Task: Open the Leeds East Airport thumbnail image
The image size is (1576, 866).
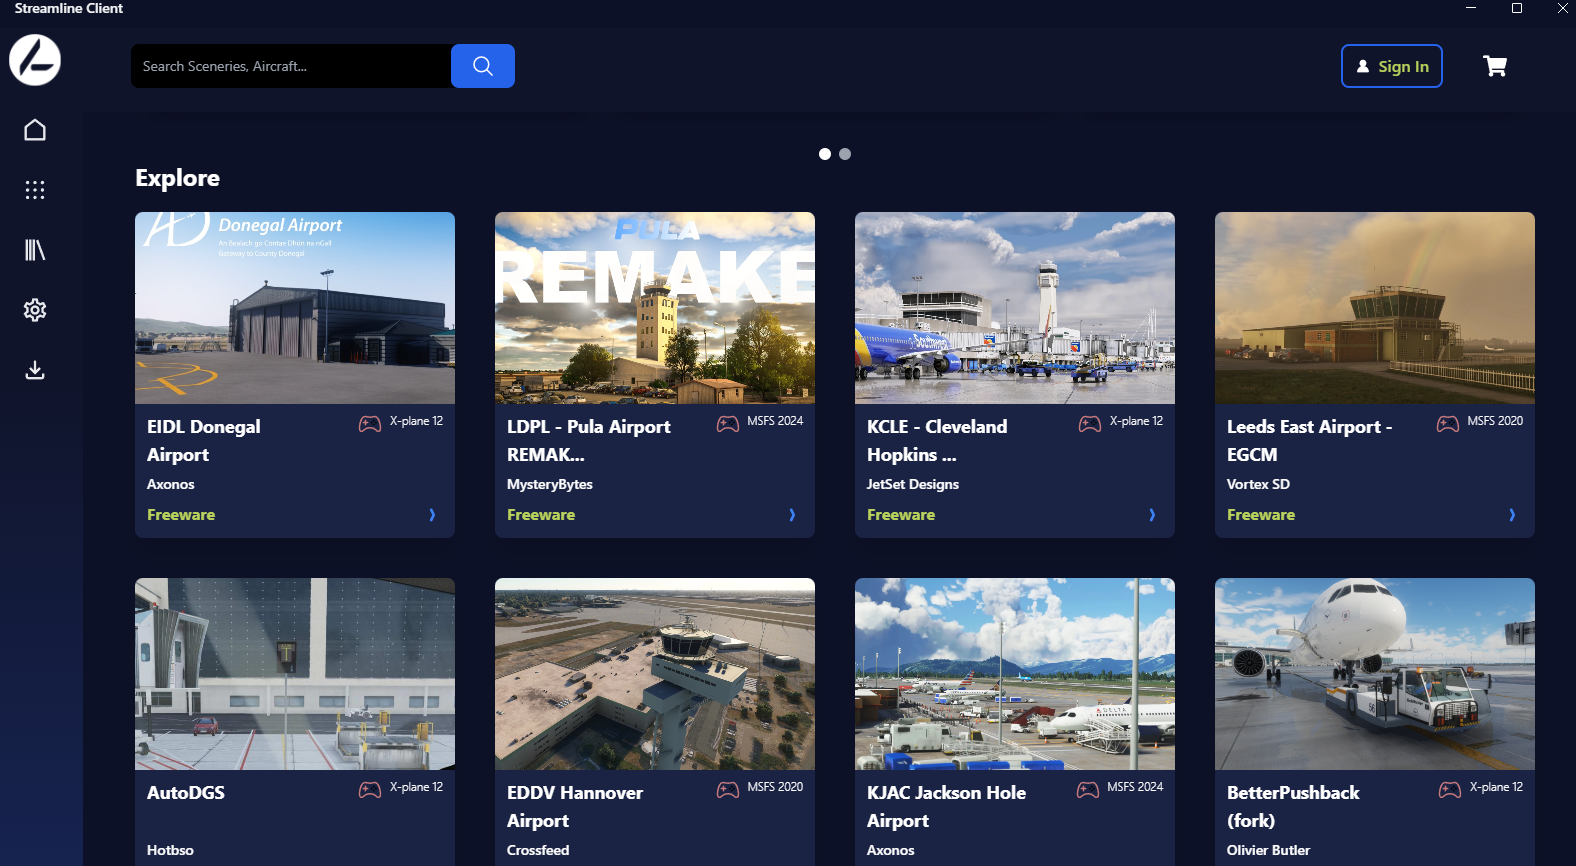Action: [1375, 308]
